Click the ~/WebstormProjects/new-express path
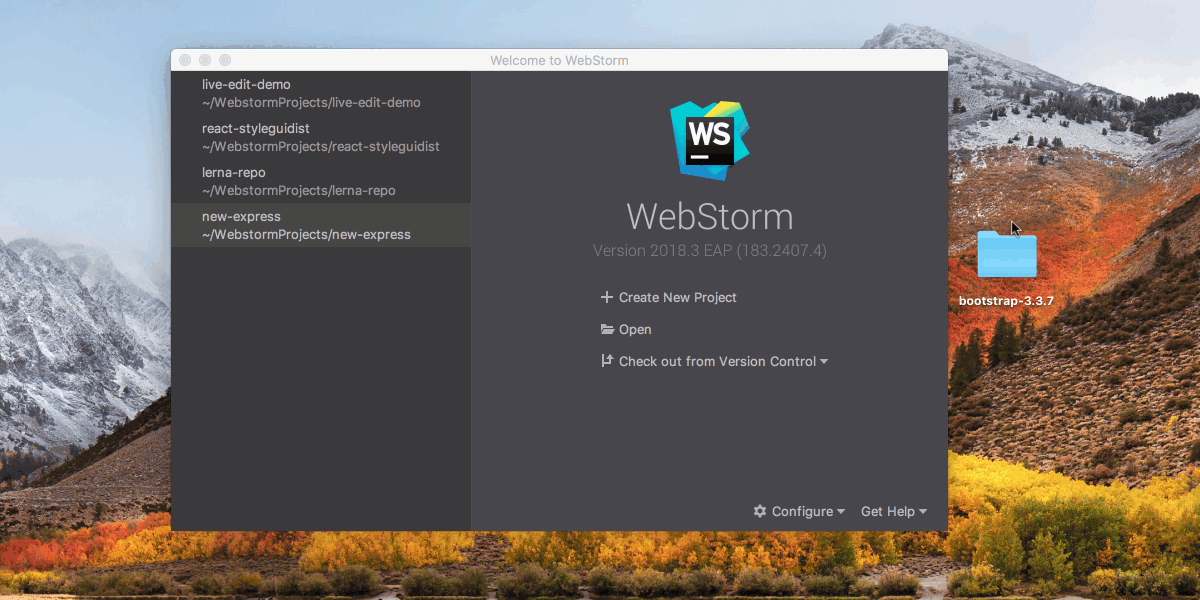 [x=306, y=235]
